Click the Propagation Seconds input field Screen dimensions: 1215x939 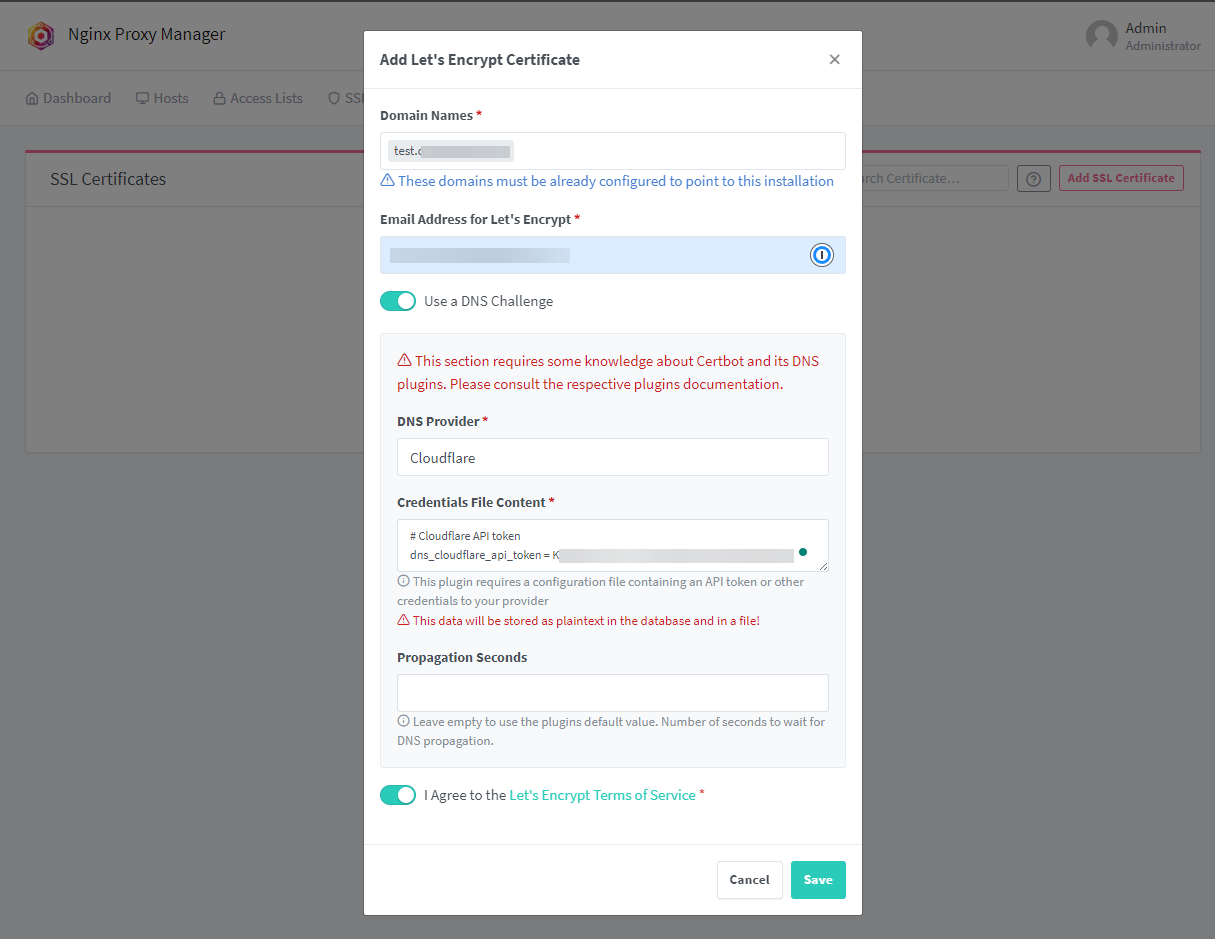pos(612,692)
